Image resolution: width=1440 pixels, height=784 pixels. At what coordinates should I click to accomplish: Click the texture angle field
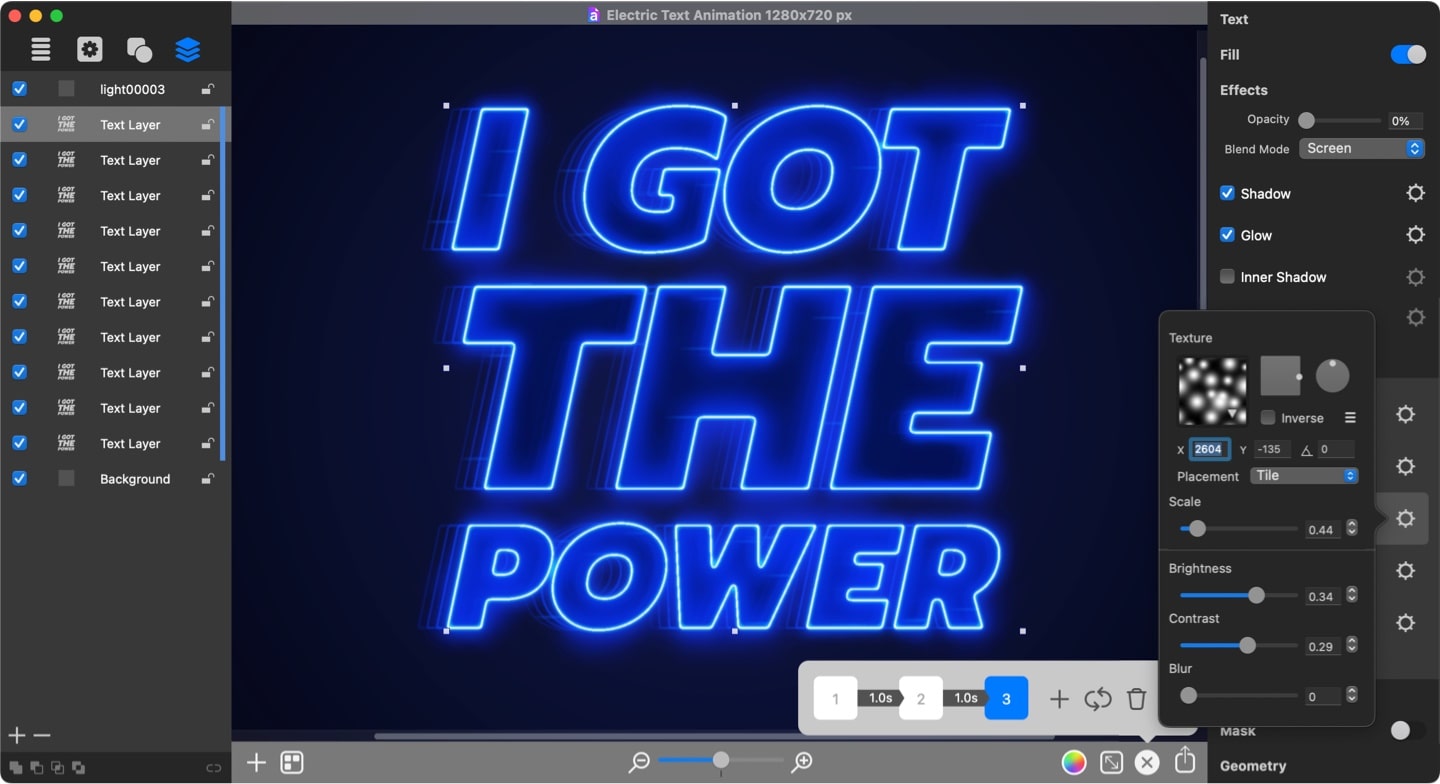pyautogui.click(x=1336, y=449)
